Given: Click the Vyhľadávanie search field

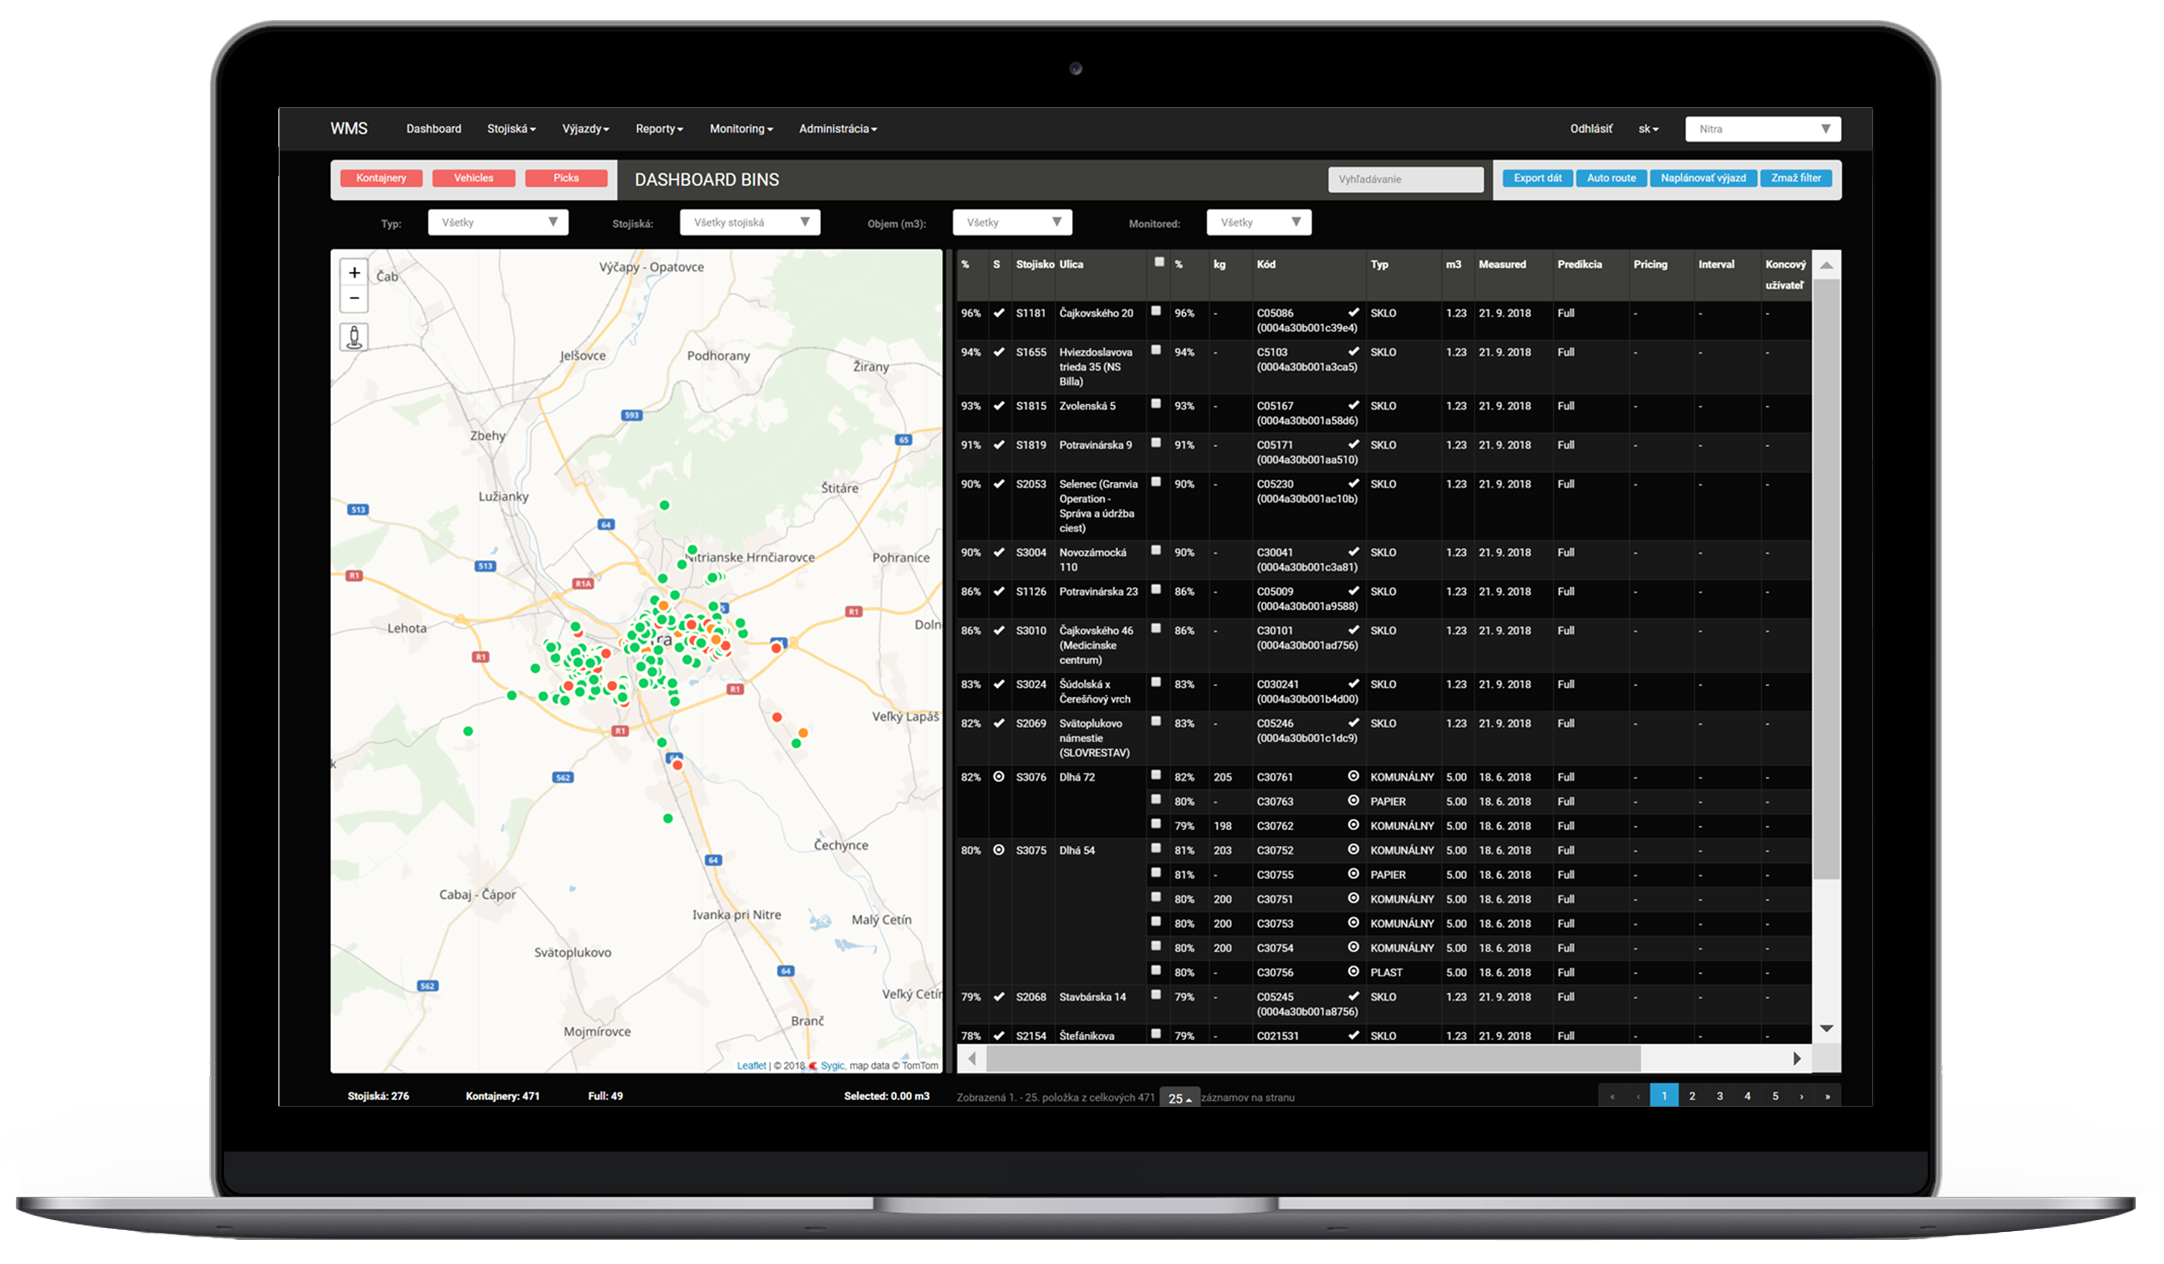Looking at the screenshot, I should coord(1405,179).
